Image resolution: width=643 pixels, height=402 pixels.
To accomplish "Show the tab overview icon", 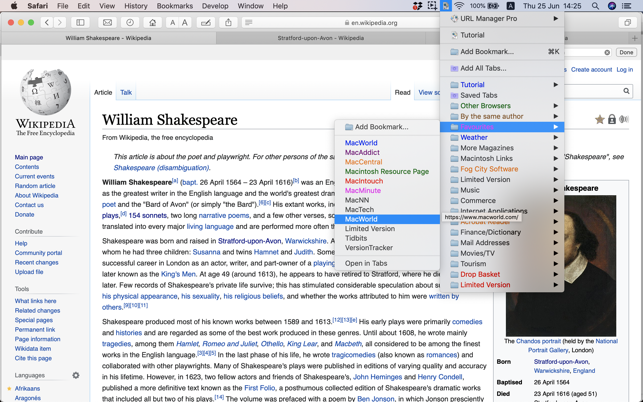I will (x=627, y=23).
